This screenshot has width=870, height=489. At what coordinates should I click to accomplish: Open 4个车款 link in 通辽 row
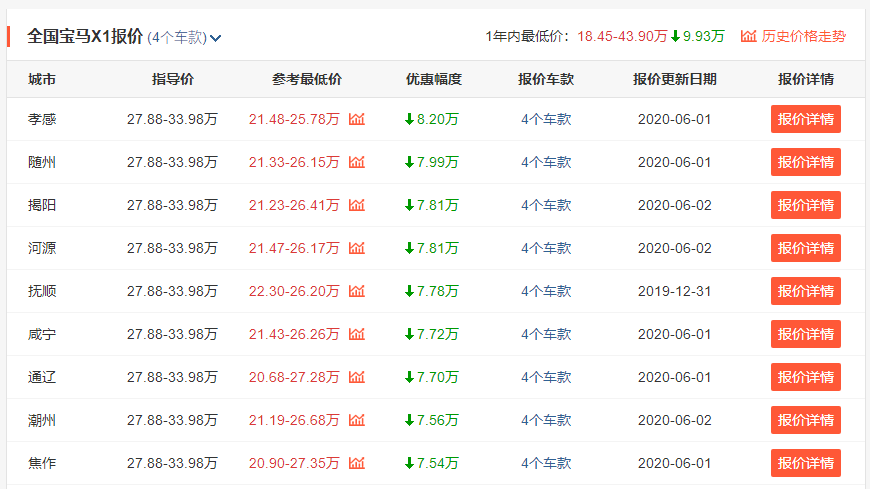point(546,377)
